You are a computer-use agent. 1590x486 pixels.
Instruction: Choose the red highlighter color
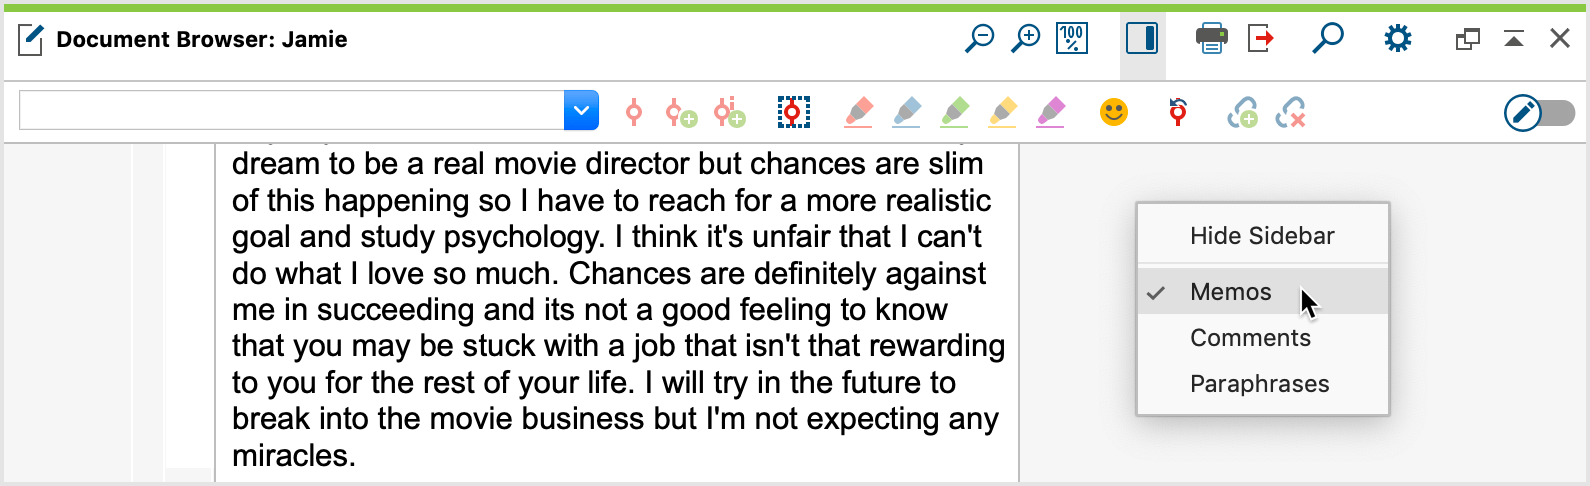pyautogui.click(x=858, y=112)
